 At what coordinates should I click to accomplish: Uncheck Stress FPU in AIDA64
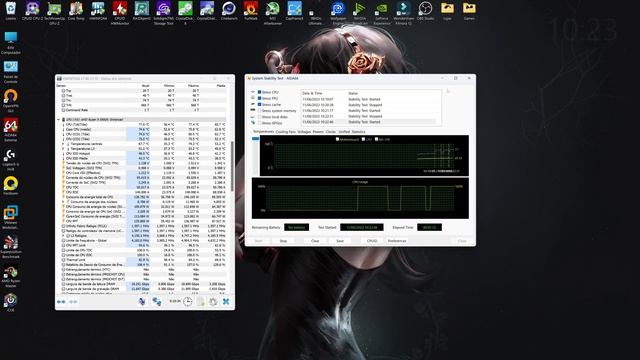click(260, 98)
